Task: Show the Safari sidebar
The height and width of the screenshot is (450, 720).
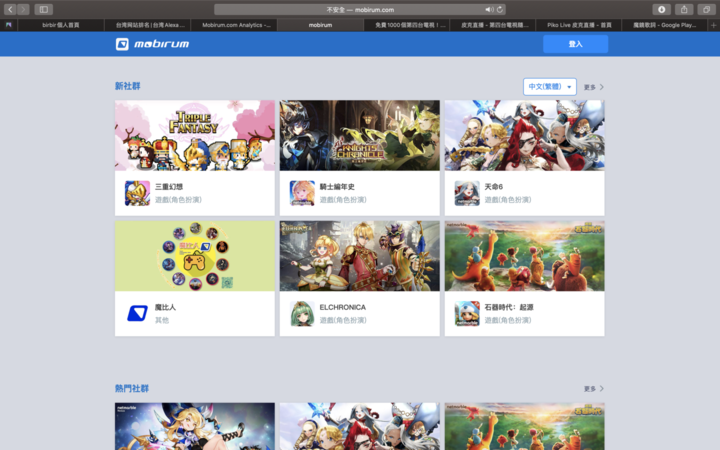Action: pyautogui.click(x=44, y=9)
